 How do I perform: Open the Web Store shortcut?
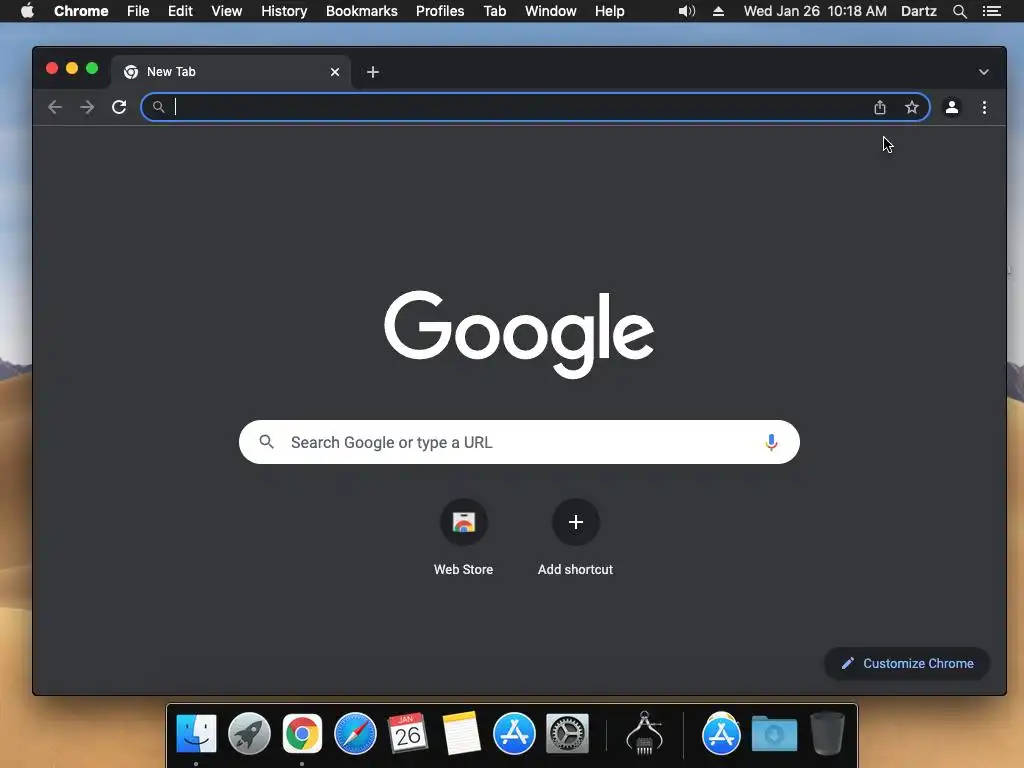[x=464, y=537]
